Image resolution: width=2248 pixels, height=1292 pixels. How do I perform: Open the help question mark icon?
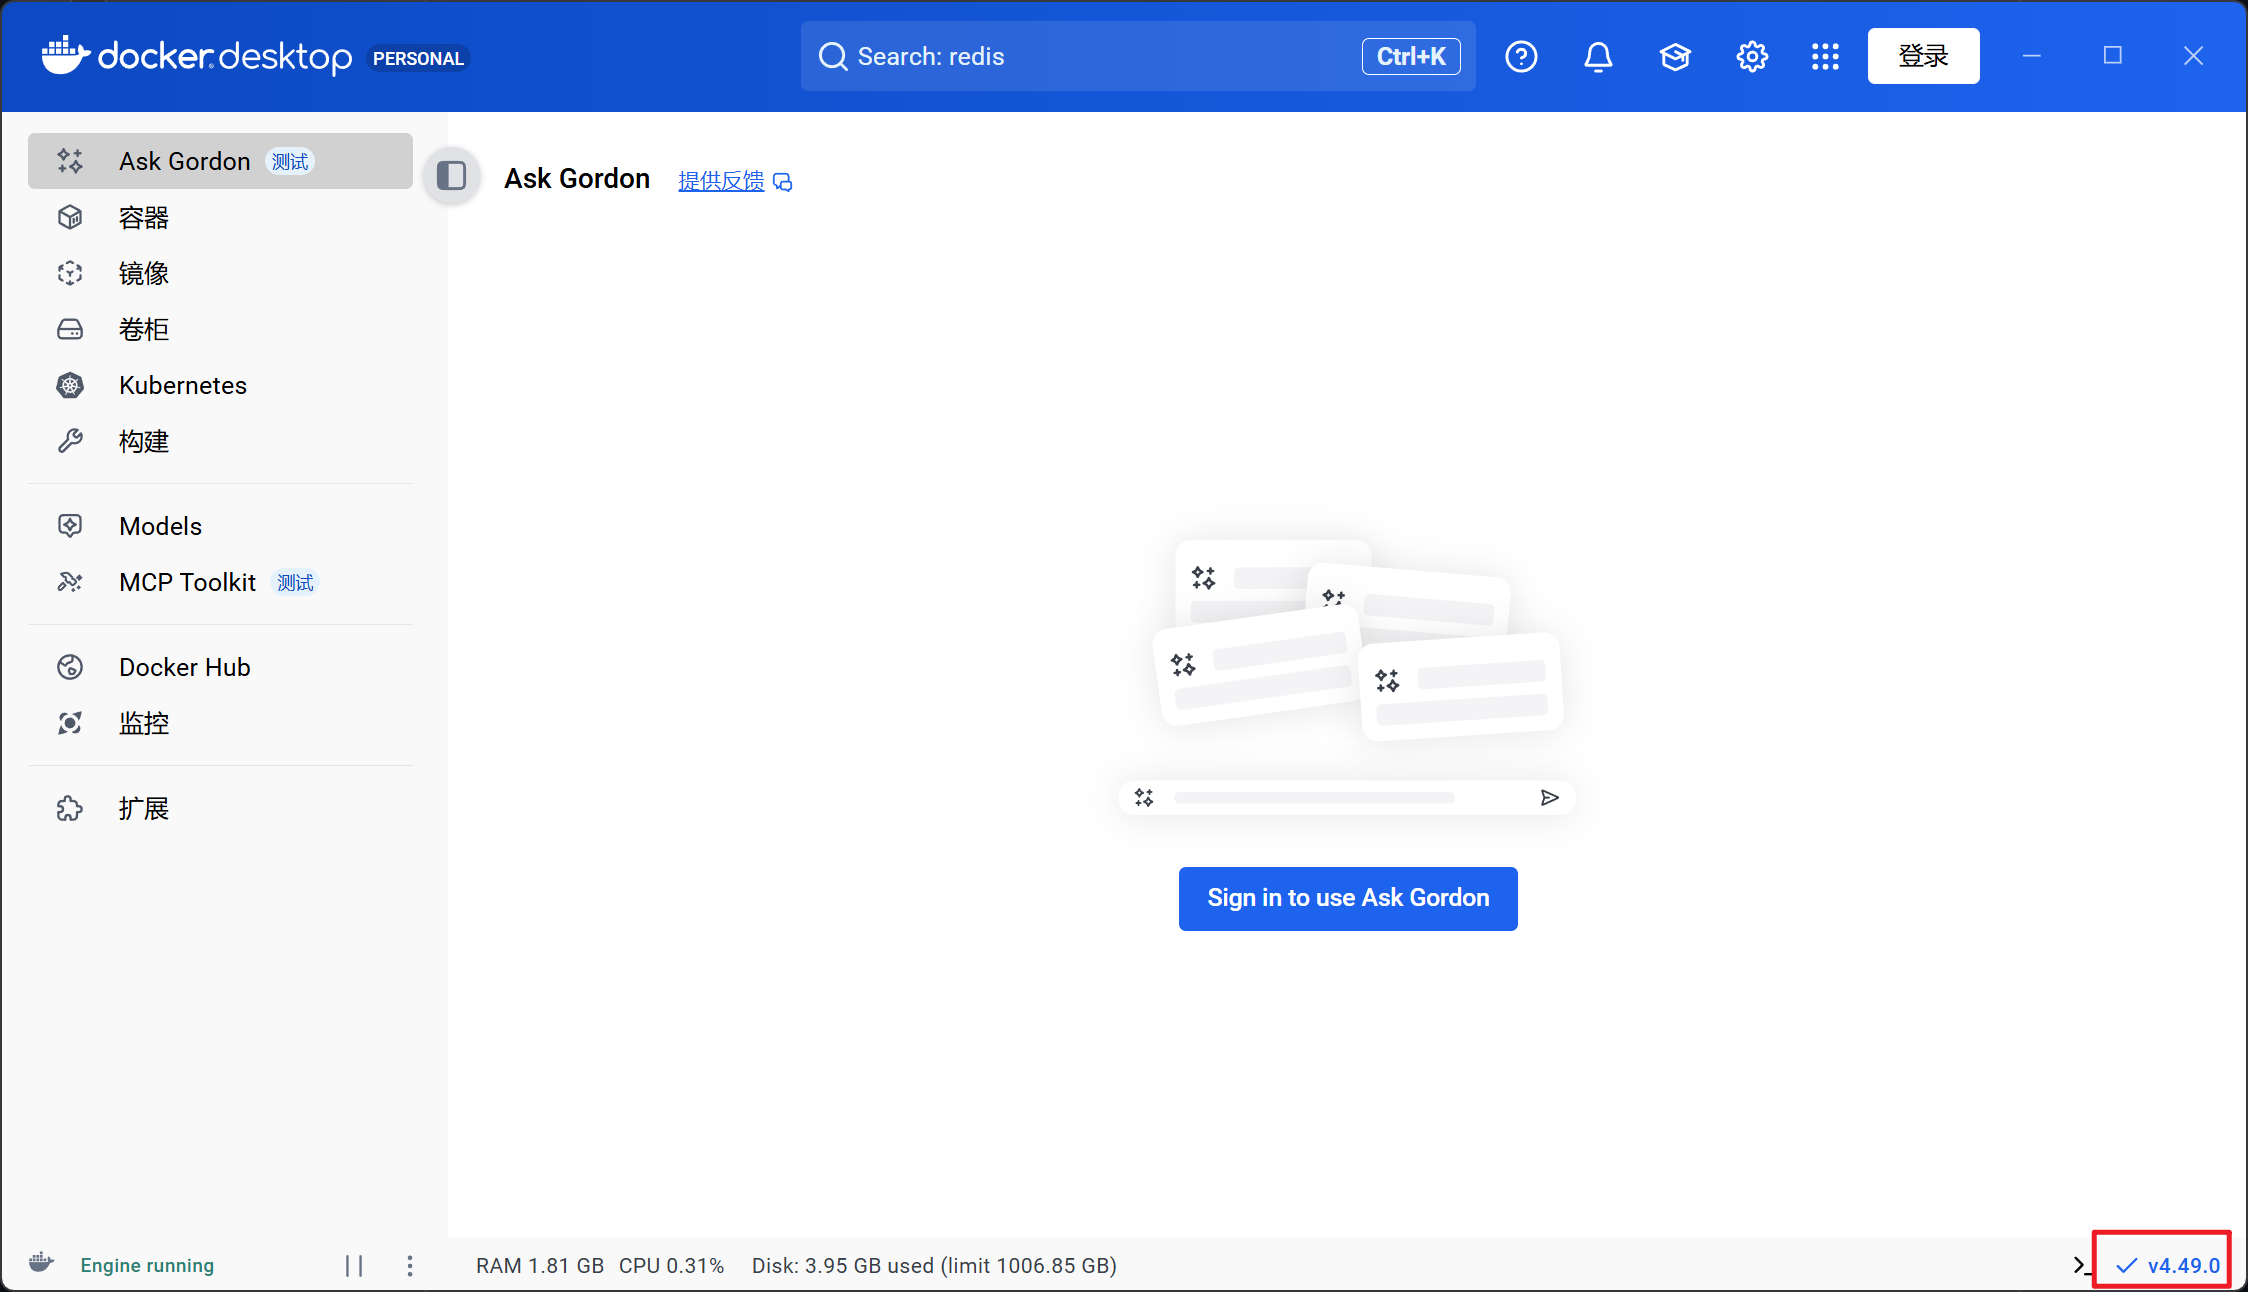(1521, 57)
